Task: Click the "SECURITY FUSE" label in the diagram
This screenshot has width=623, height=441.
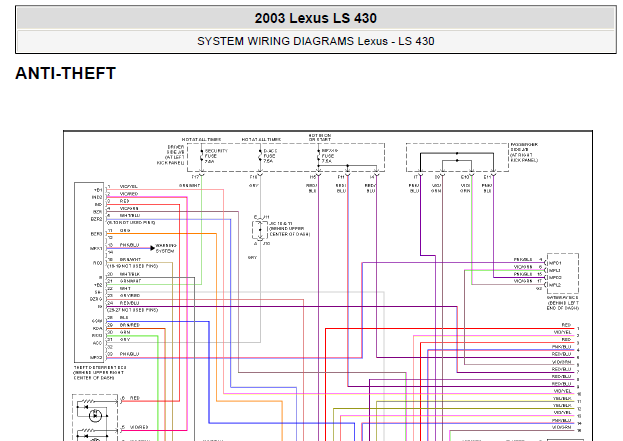Action: 216,156
